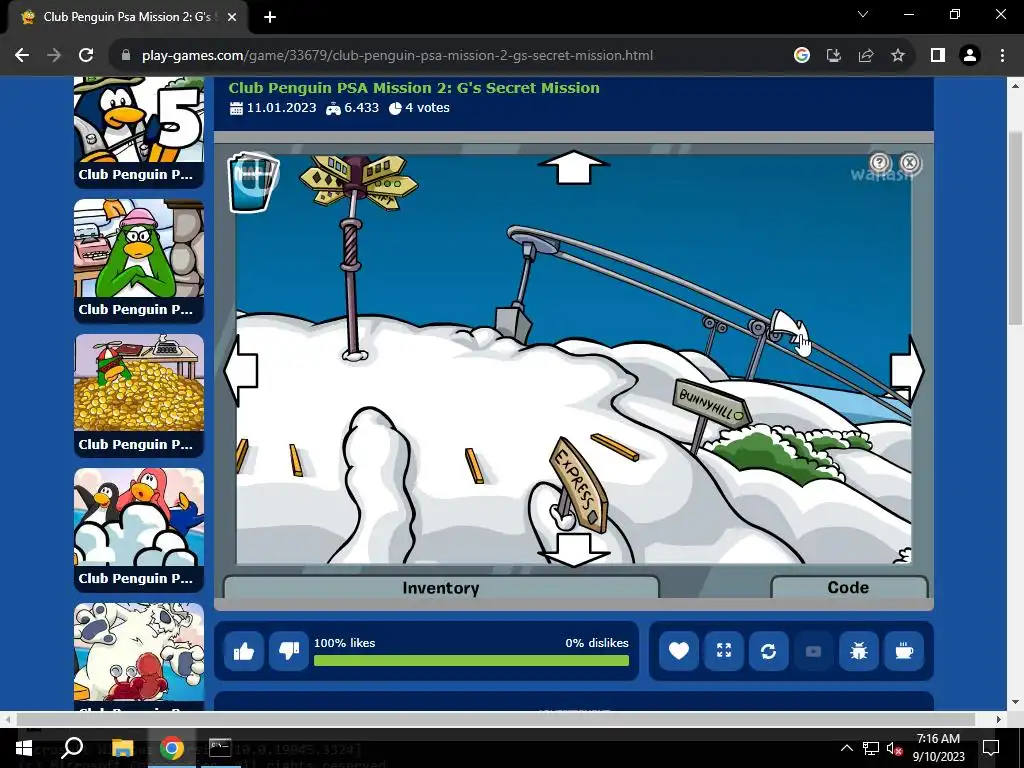
Task: Click the muted volume tray icon
Action: point(893,748)
